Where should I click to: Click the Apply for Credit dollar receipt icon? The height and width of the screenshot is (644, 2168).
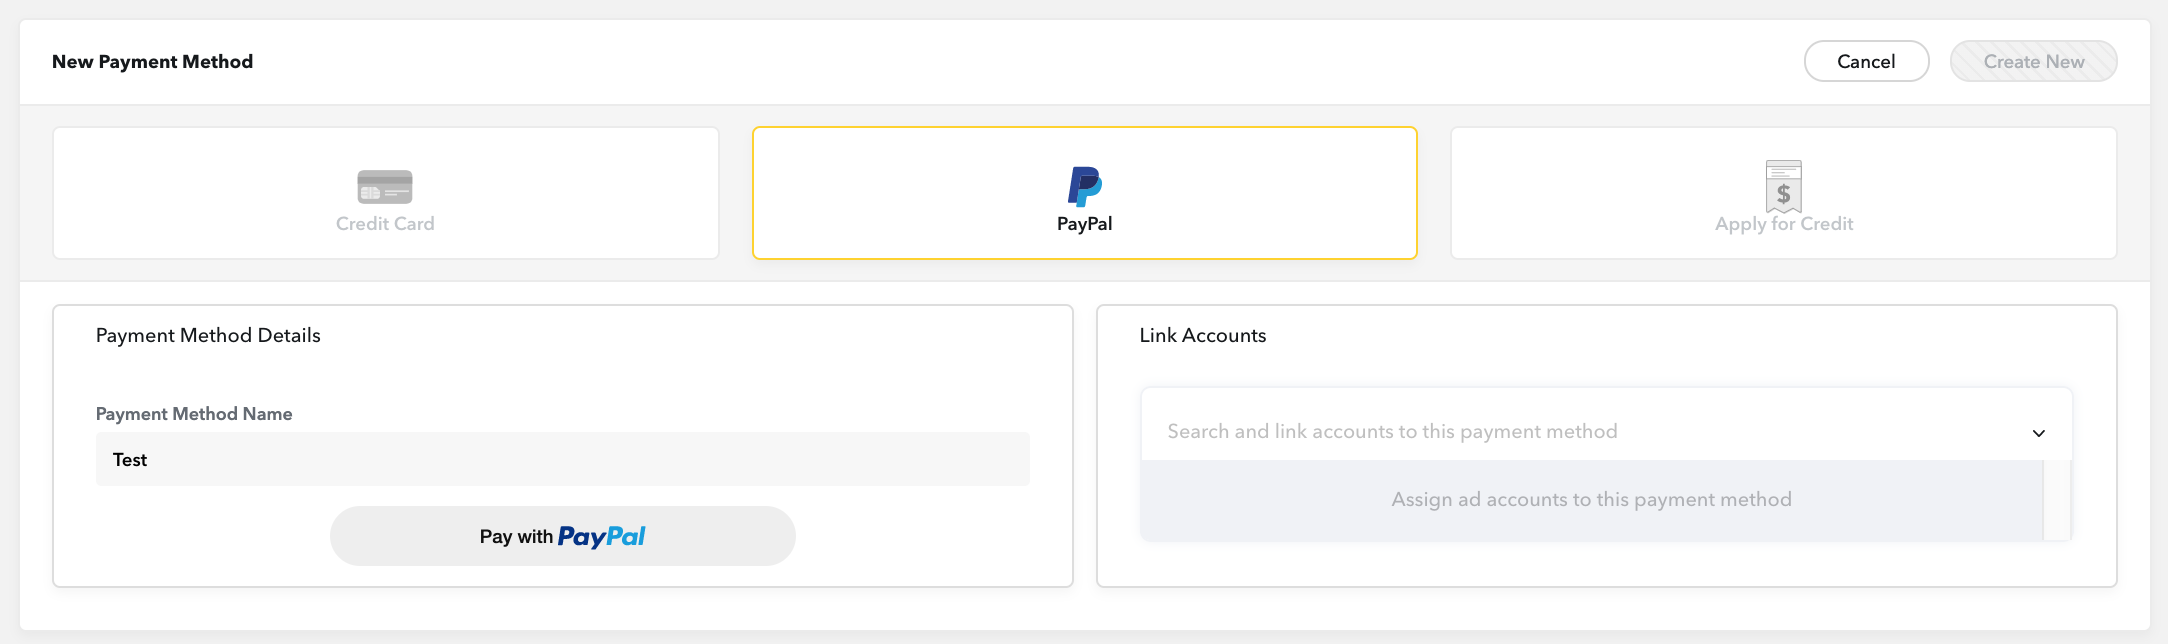[1783, 187]
